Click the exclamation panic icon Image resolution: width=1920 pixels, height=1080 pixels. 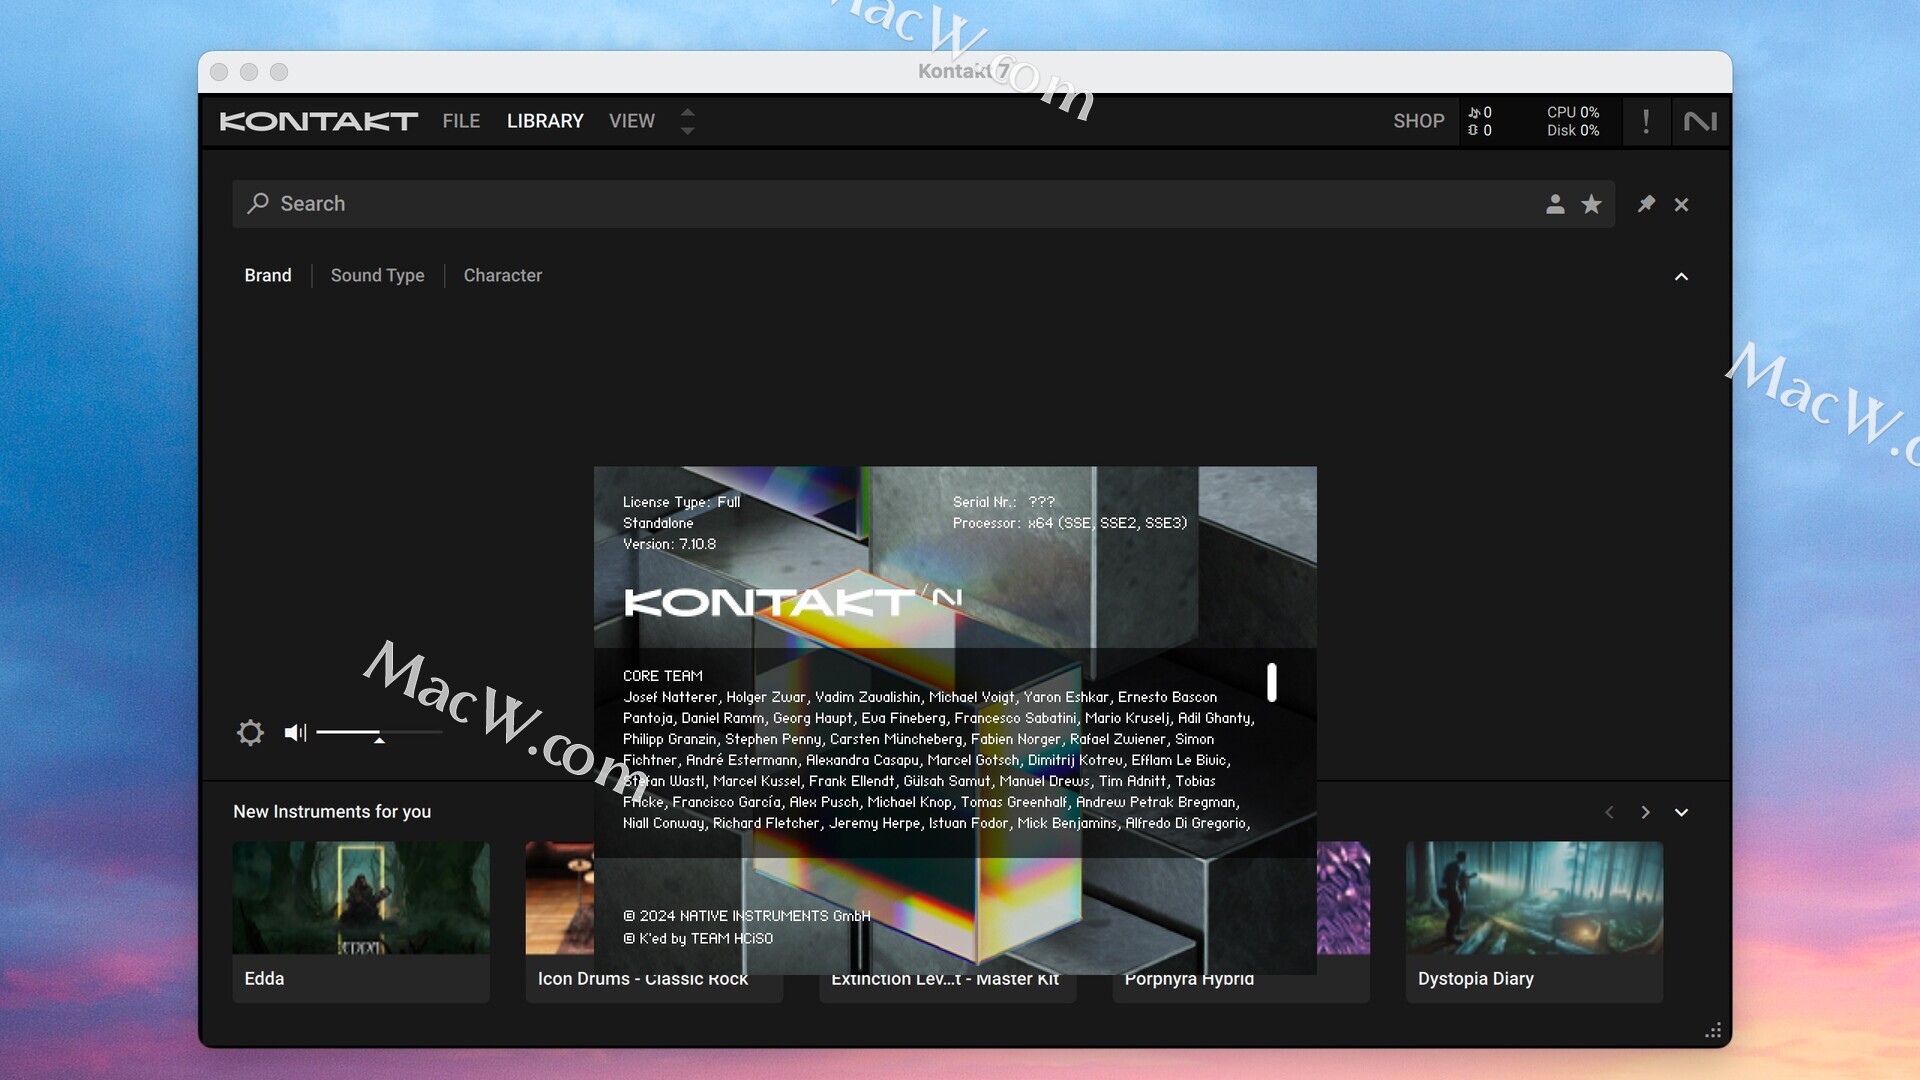[x=1646, y=121]
